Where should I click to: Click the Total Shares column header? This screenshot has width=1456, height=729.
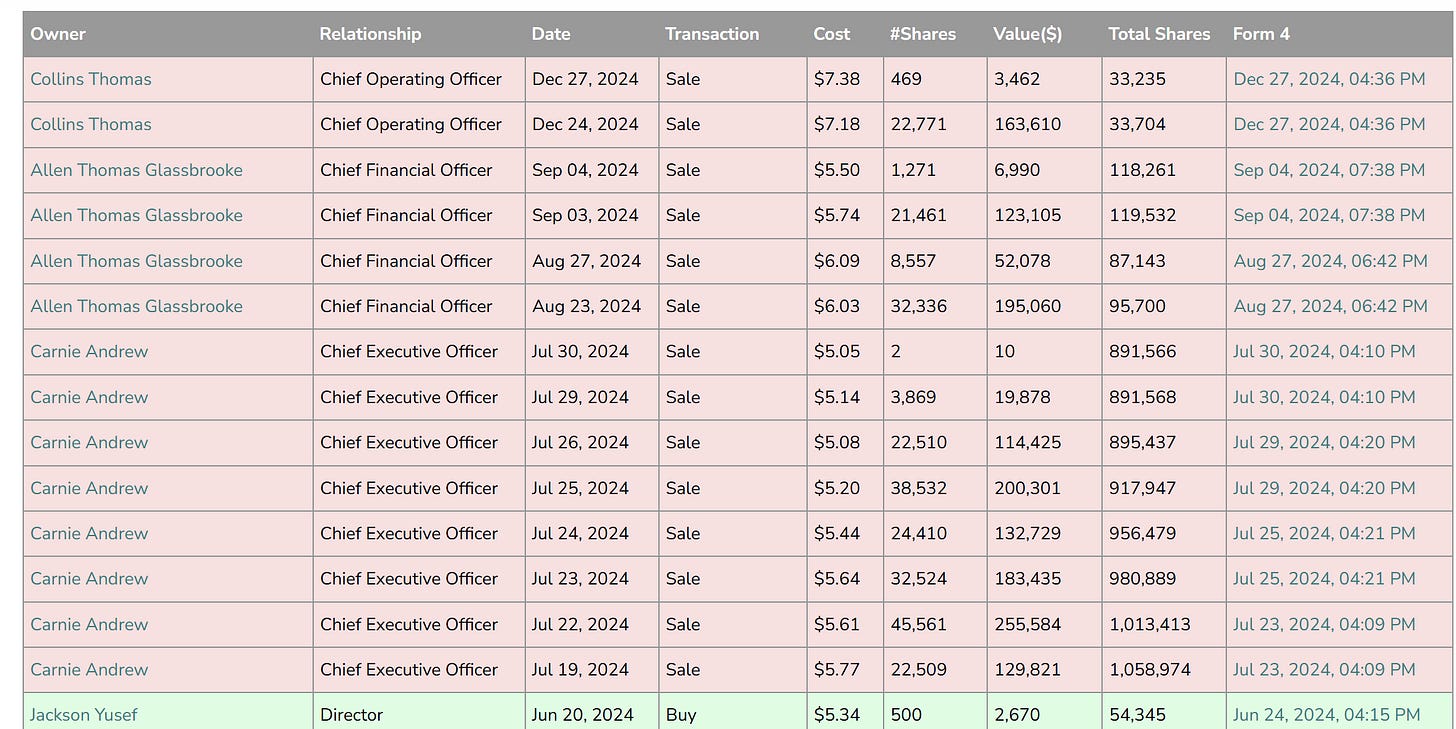(x=1159, y=34)
